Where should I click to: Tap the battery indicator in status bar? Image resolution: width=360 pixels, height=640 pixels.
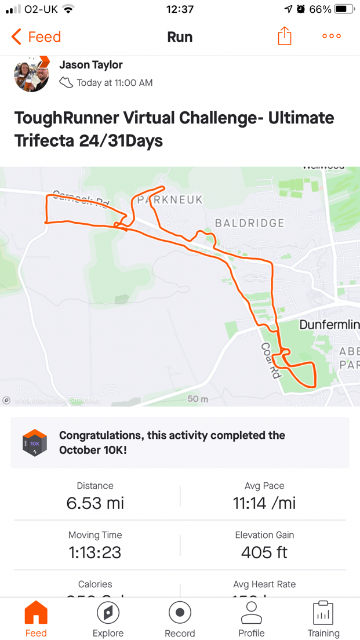click(x=344, y=9)
